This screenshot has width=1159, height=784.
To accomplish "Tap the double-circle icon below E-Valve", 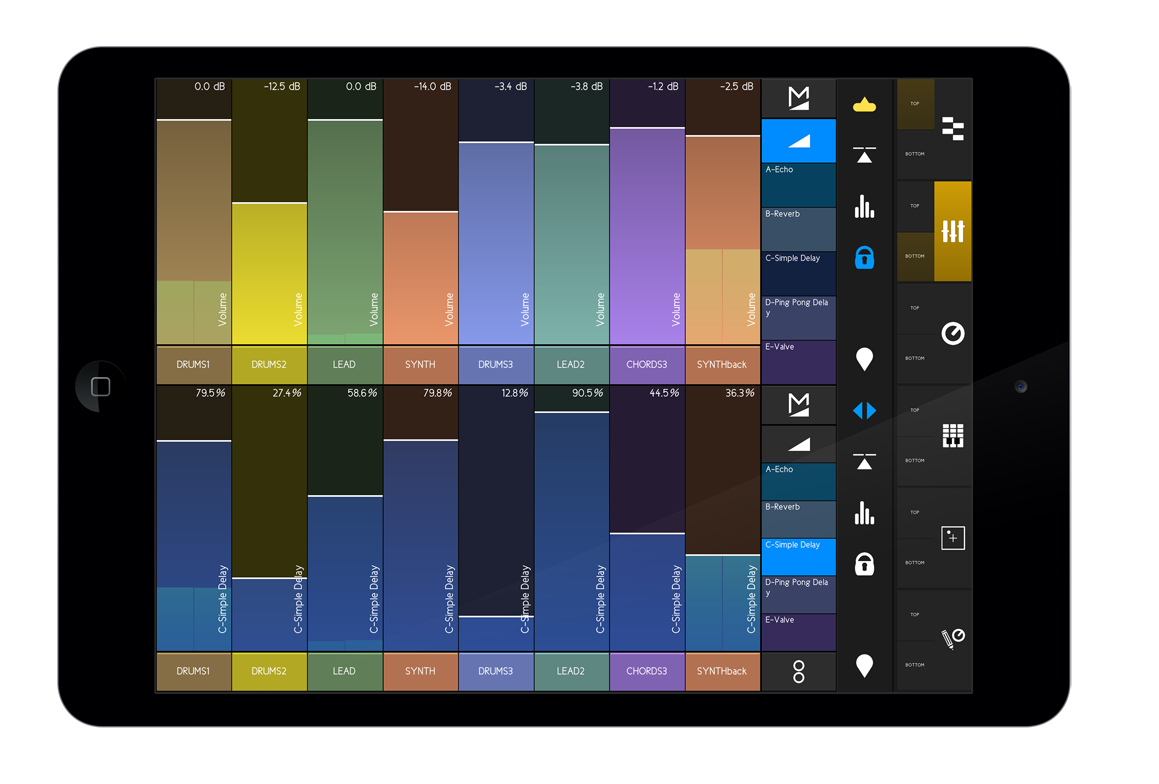I will [x=798, y=671].
